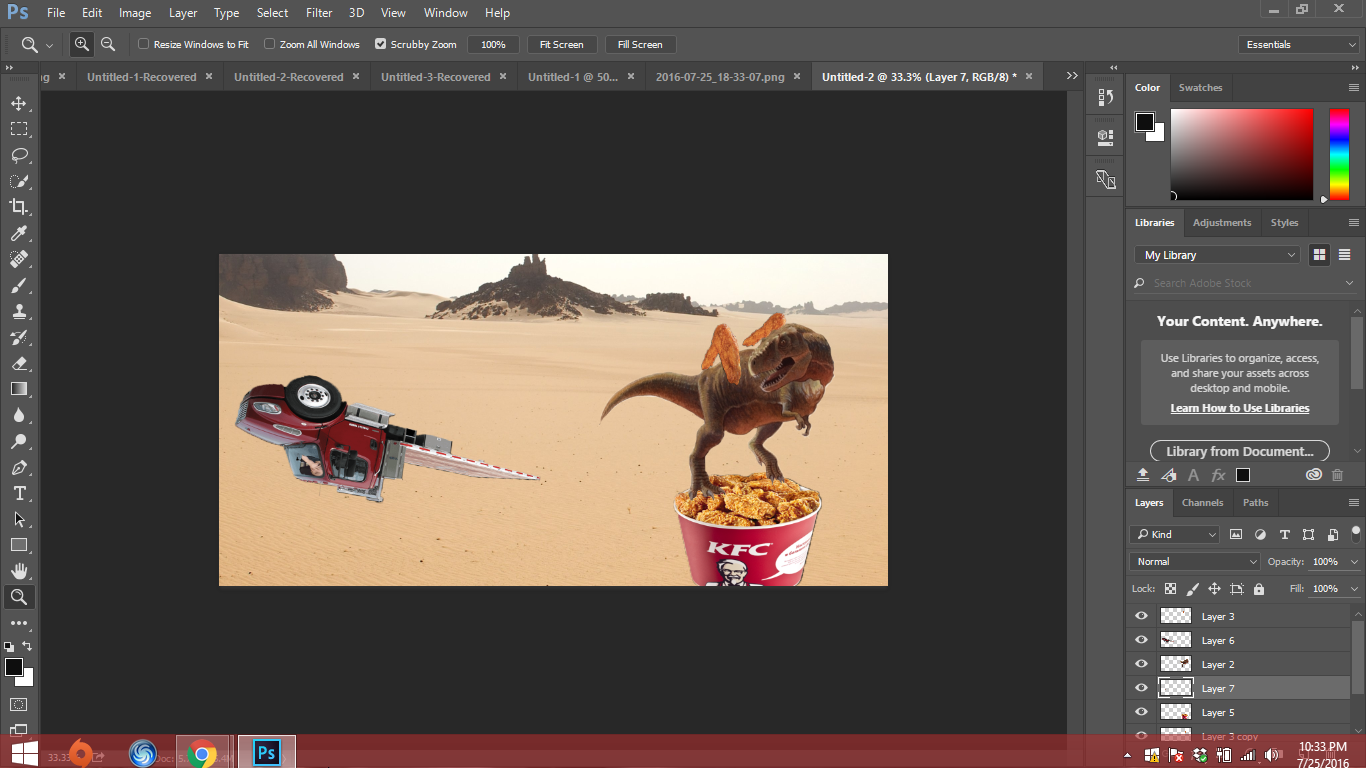Viewport: 1366px width, 768px height.
Task: Open the Filter menu
Action: (319, 13)
